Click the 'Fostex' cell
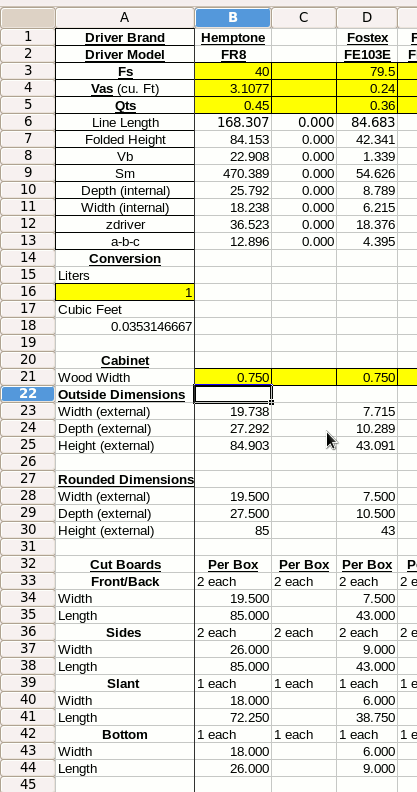Image resolution: width=417 pixels, height=792 pixels. [x=367, y=37]
